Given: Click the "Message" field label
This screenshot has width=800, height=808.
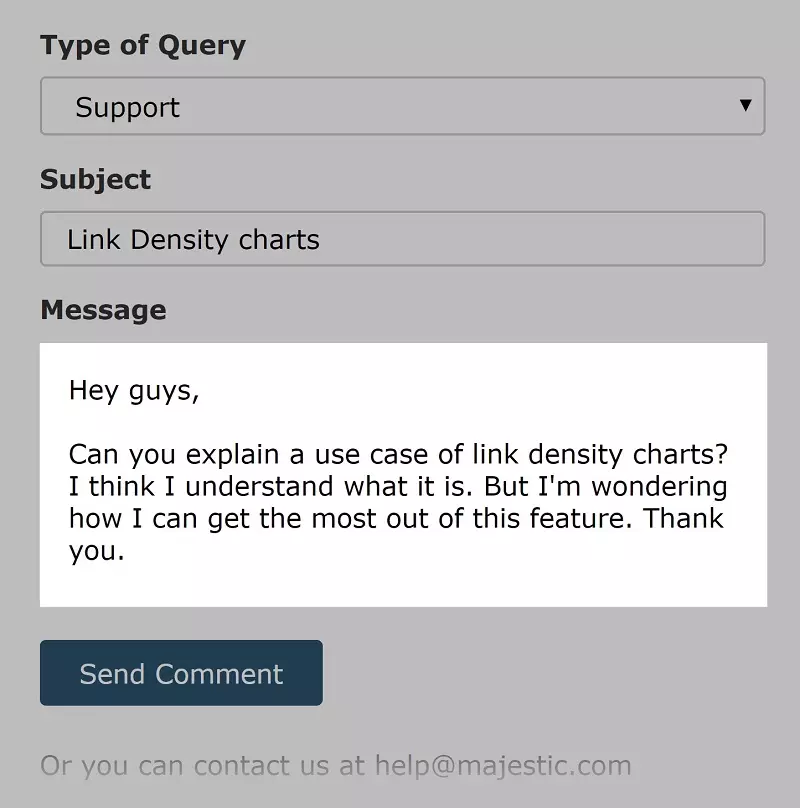Looking at the screenshot, I should click(x=103, y=310).
